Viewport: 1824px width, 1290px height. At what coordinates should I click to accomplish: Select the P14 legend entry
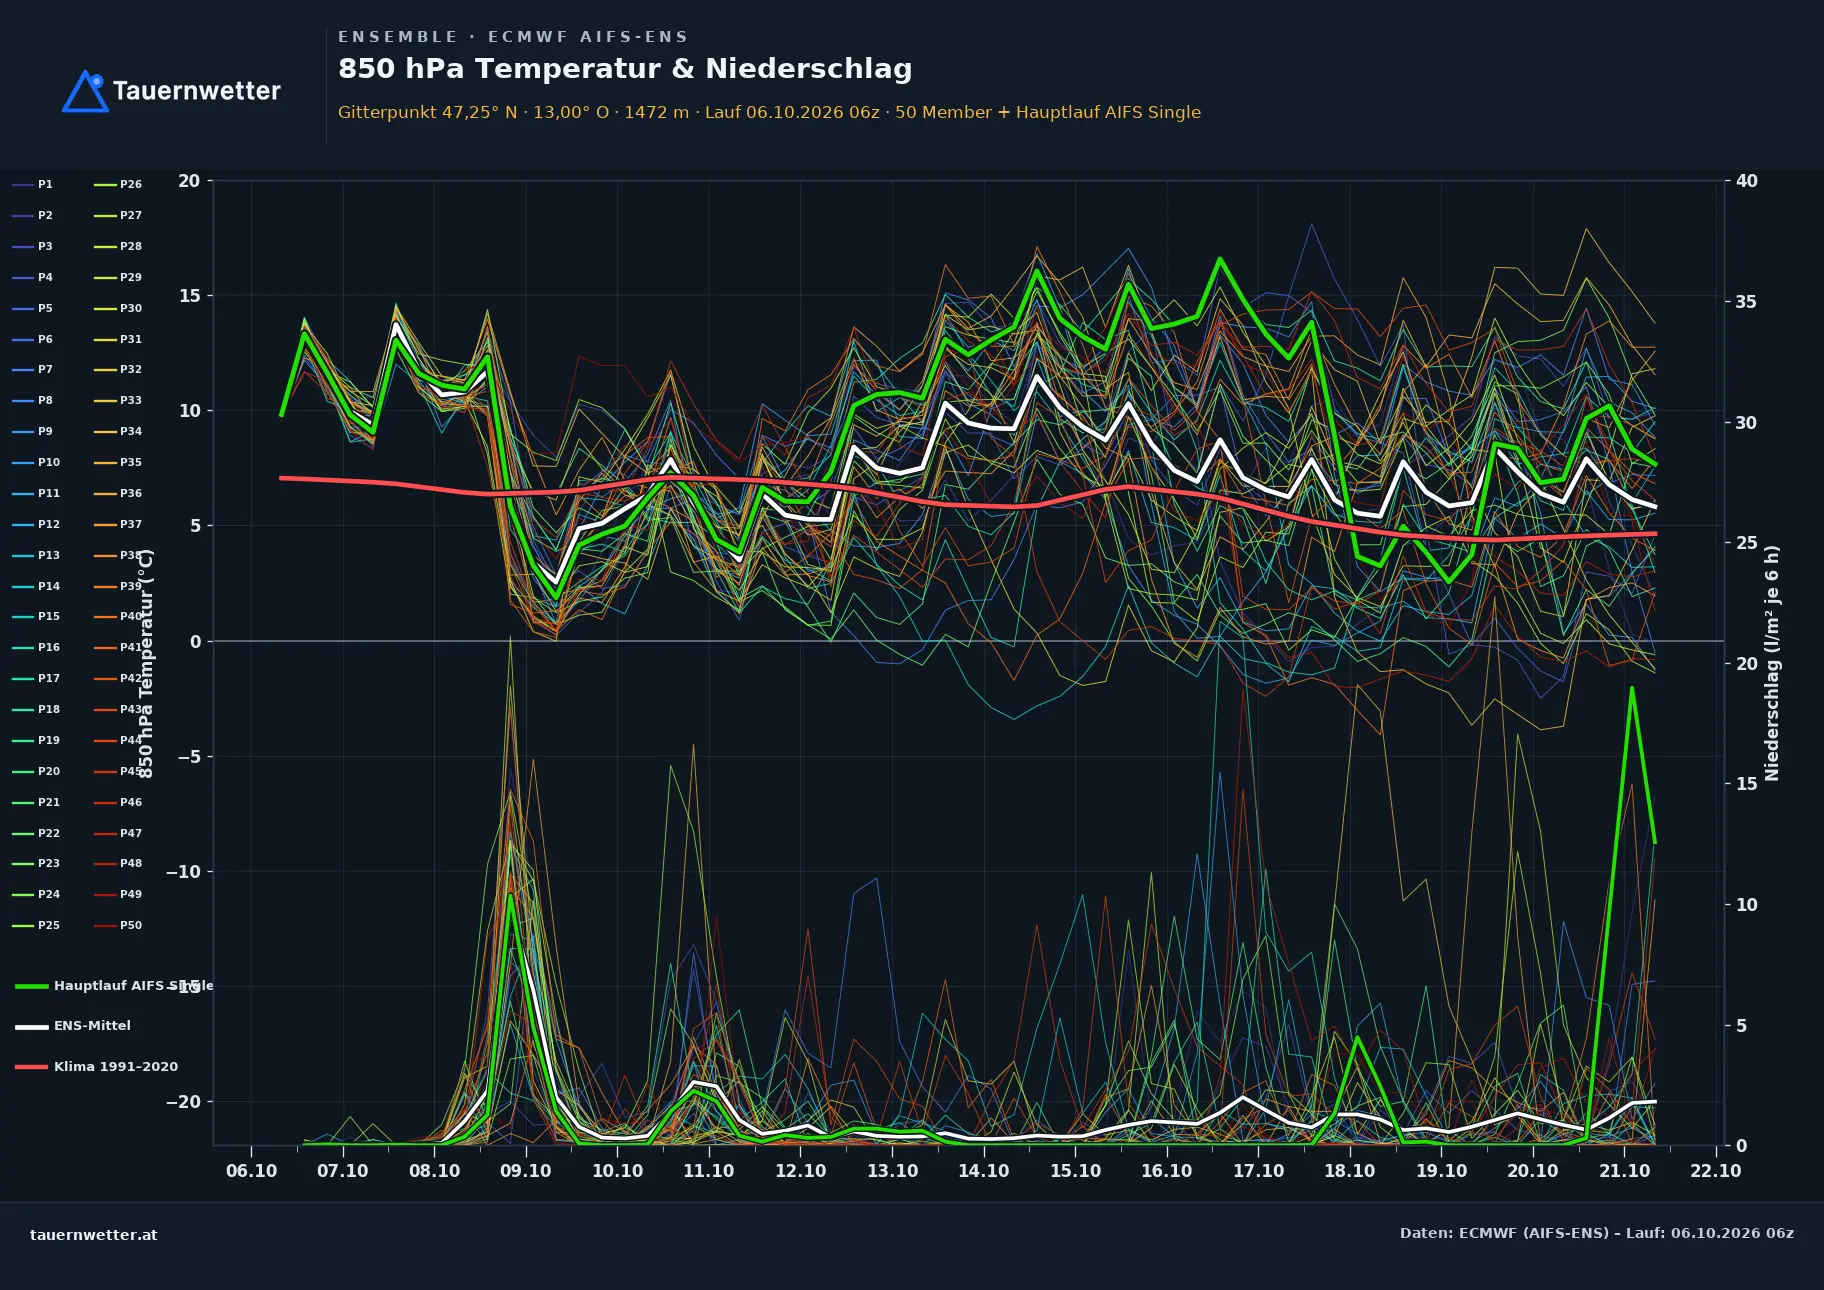coord(36,586)
